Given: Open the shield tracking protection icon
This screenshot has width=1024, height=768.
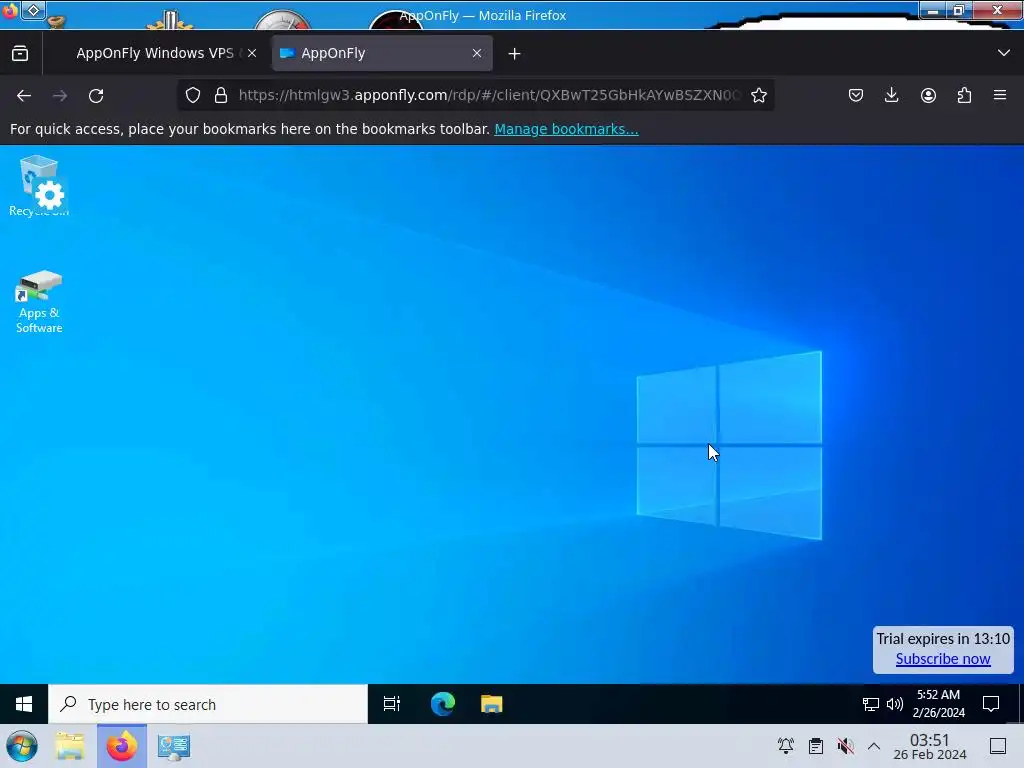Looking at the screenshot, I should 193,95.
